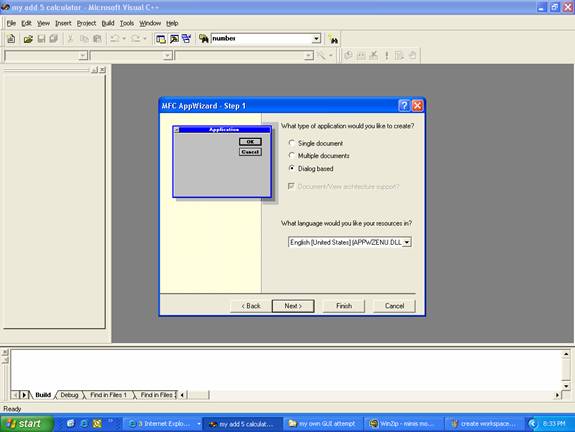Click the Cut scissors icon

[70, 39]
